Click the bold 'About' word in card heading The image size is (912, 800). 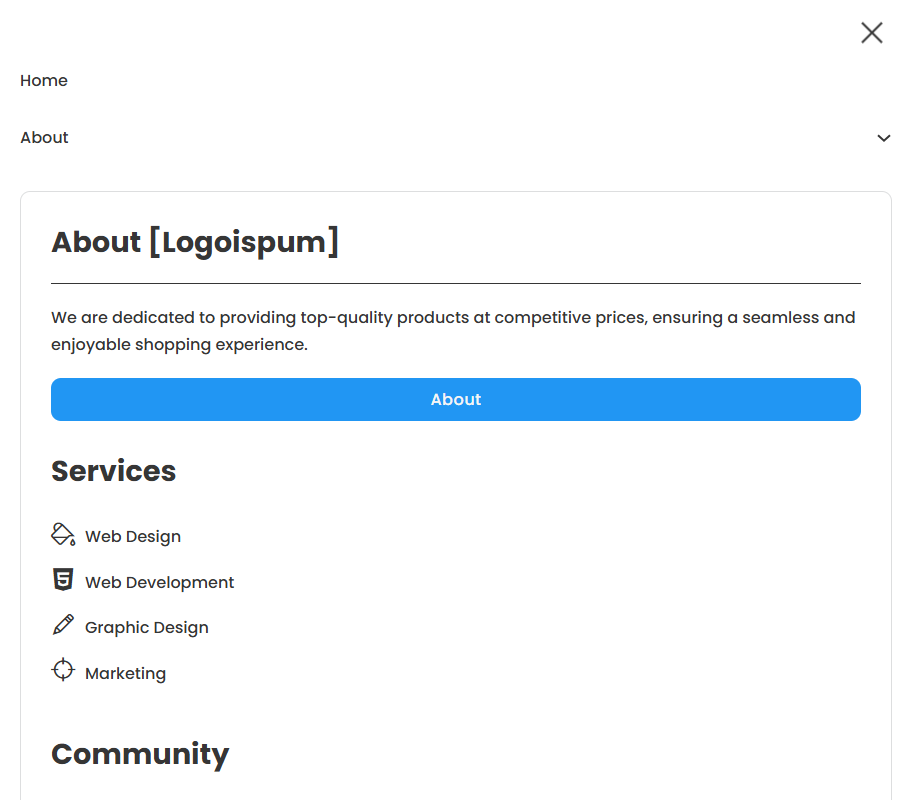point(96,242)
